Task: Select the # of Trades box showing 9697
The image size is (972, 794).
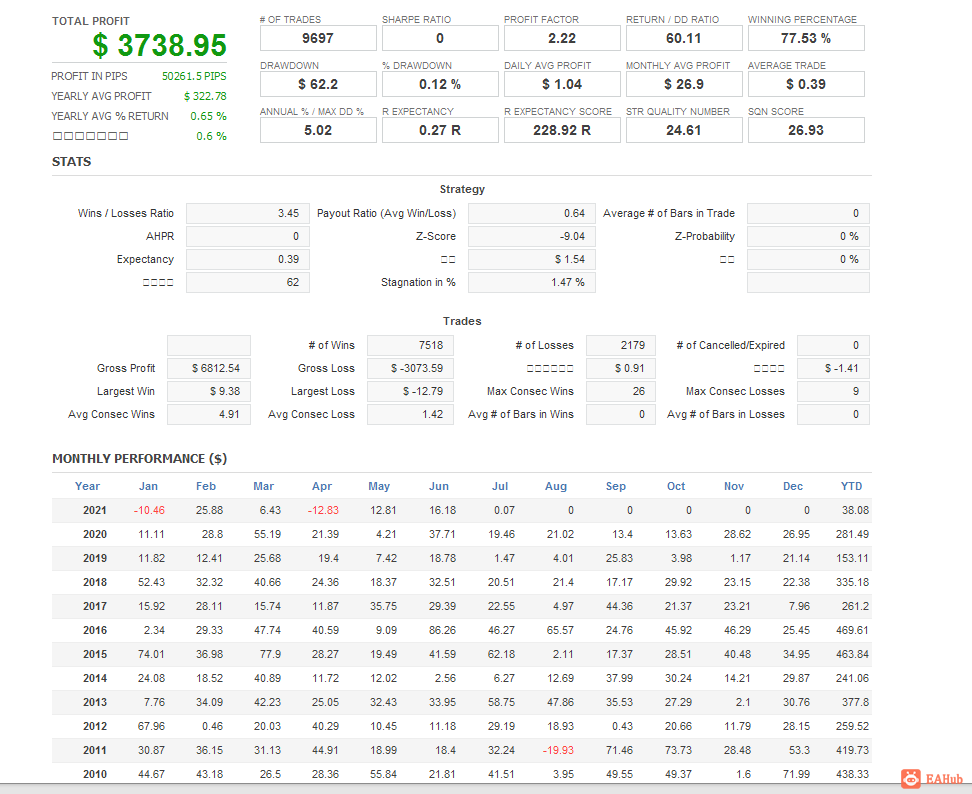Action: (318, 38)
